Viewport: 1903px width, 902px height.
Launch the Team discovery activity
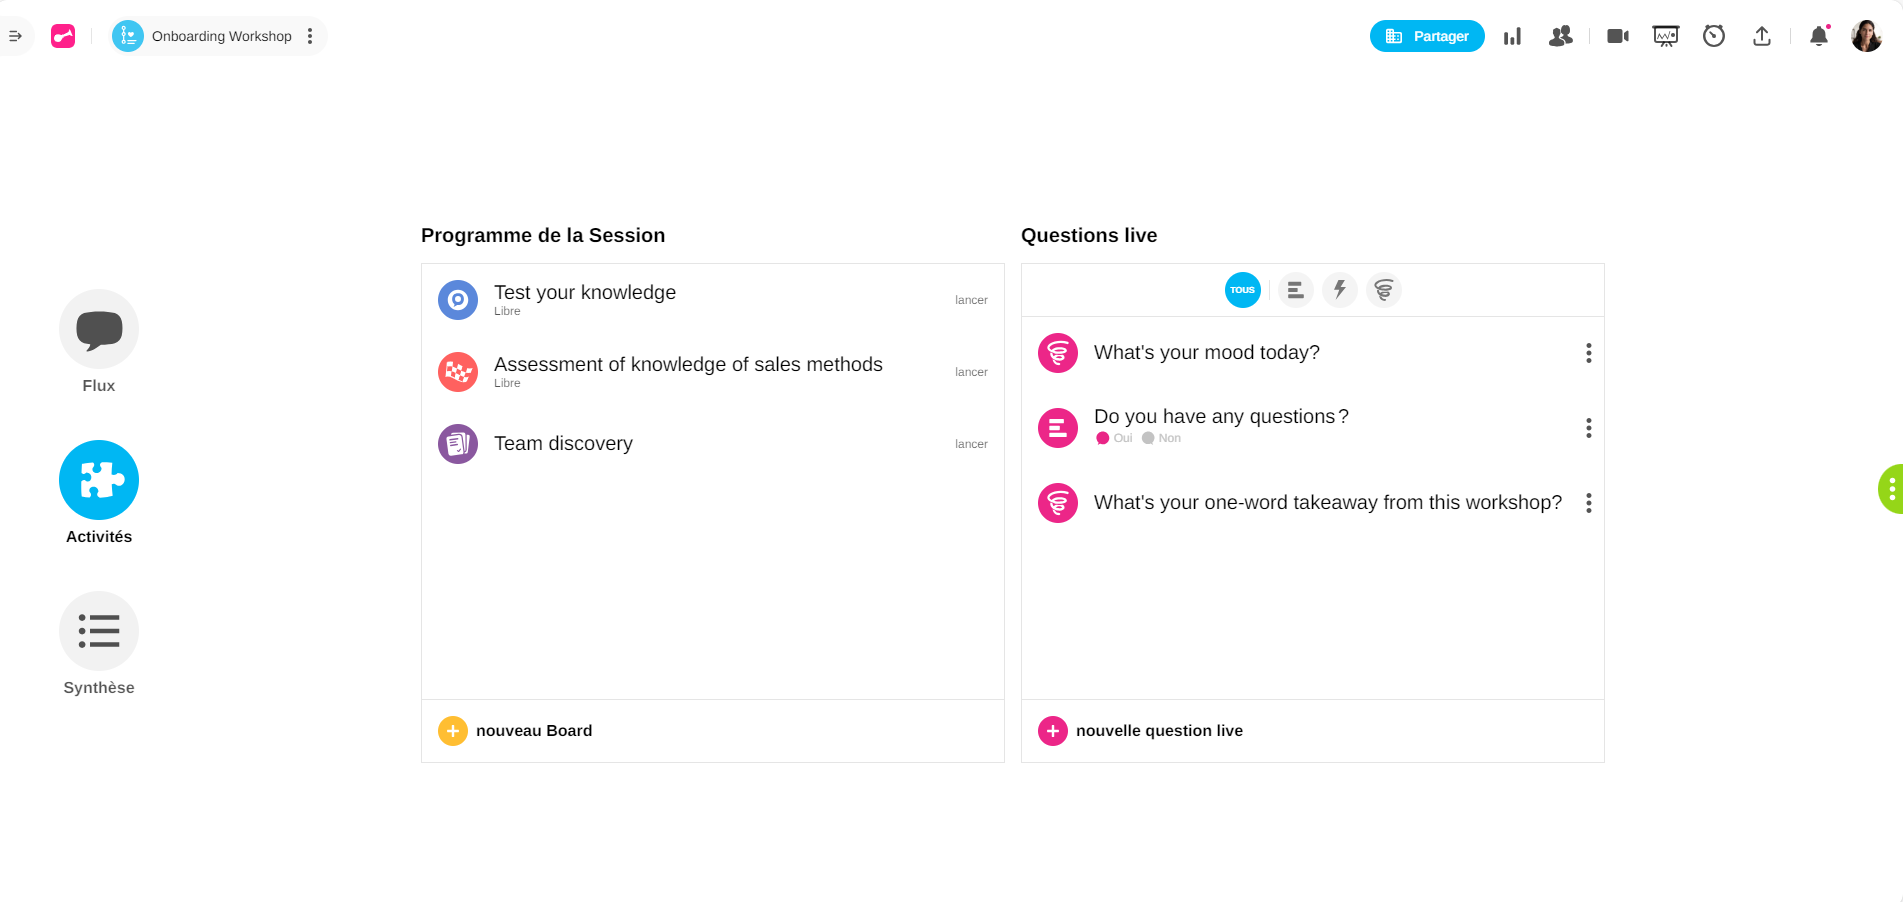970,444
